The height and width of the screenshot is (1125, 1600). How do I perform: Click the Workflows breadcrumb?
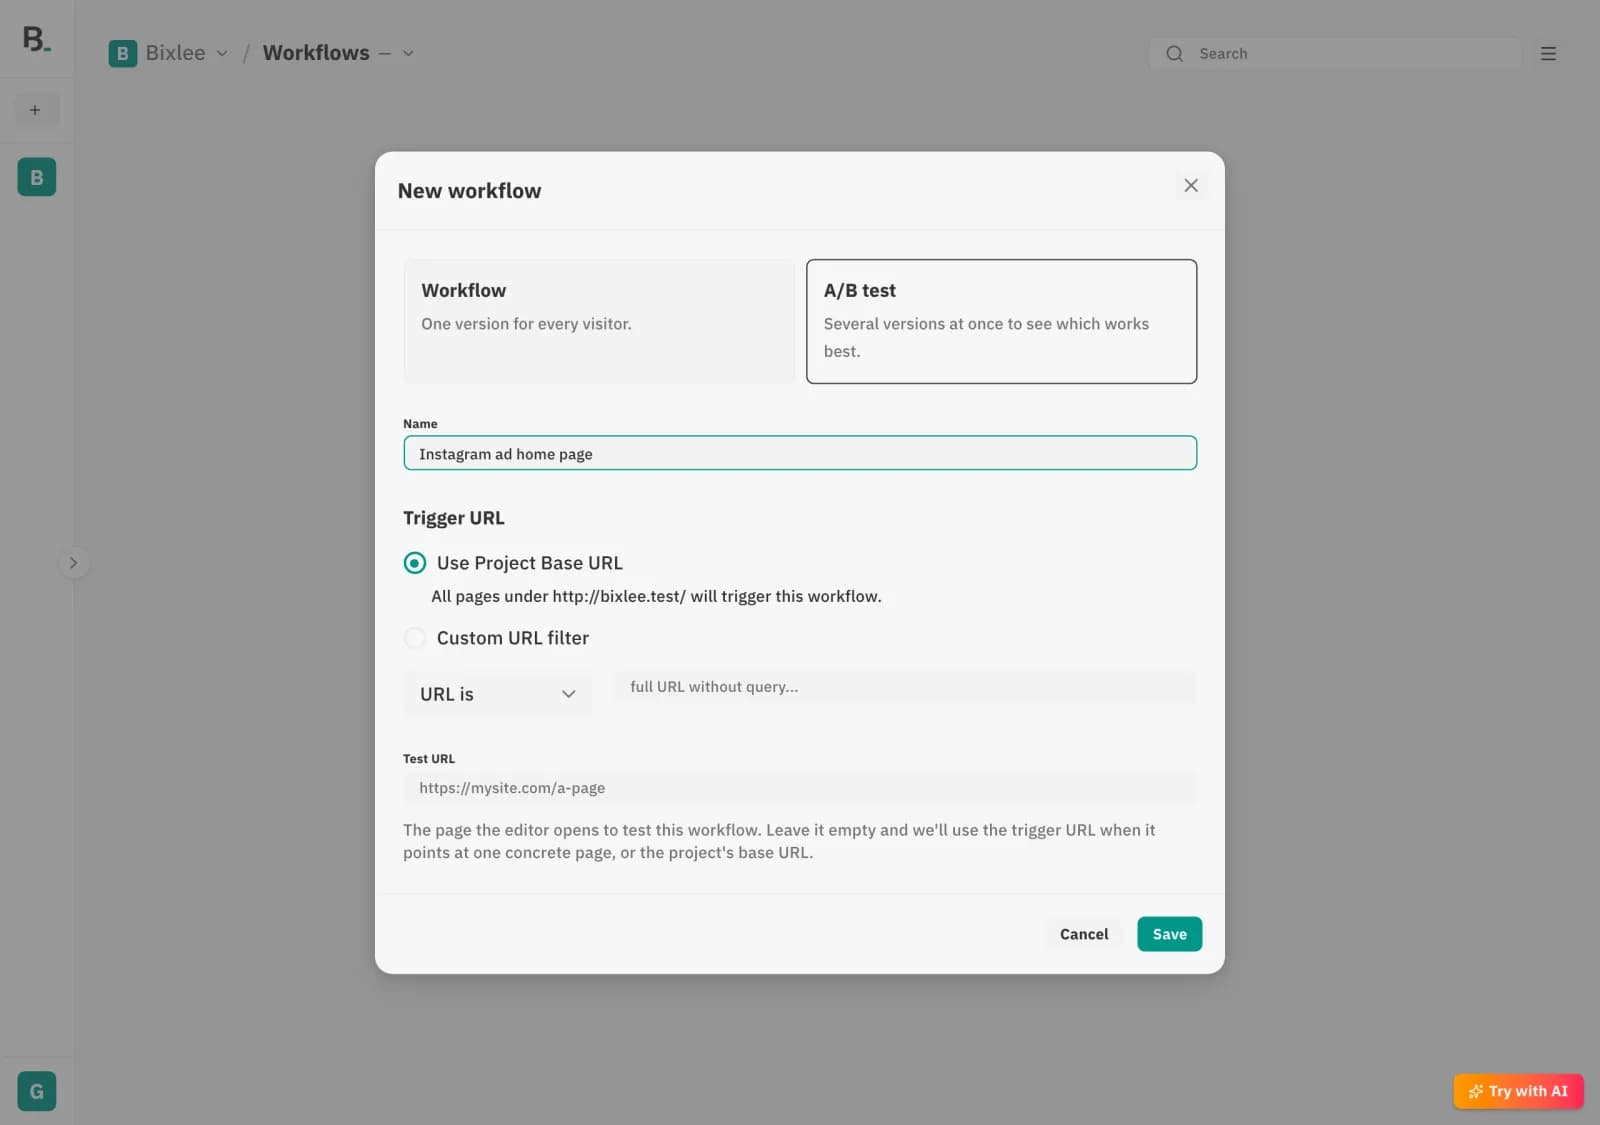pos(316,53)
